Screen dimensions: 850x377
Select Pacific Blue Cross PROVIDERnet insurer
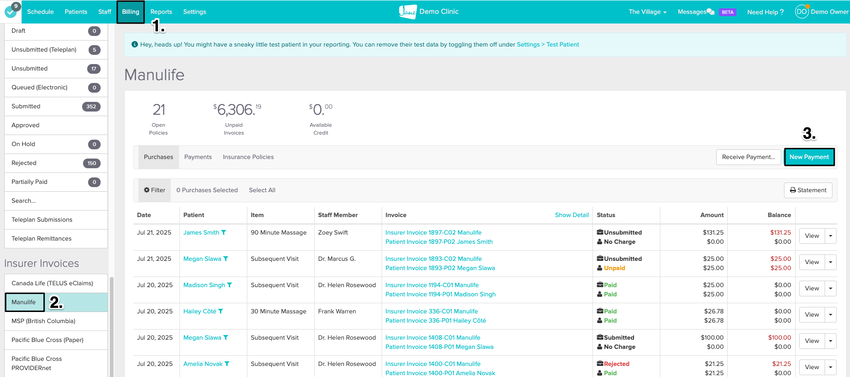click(56, 363)
